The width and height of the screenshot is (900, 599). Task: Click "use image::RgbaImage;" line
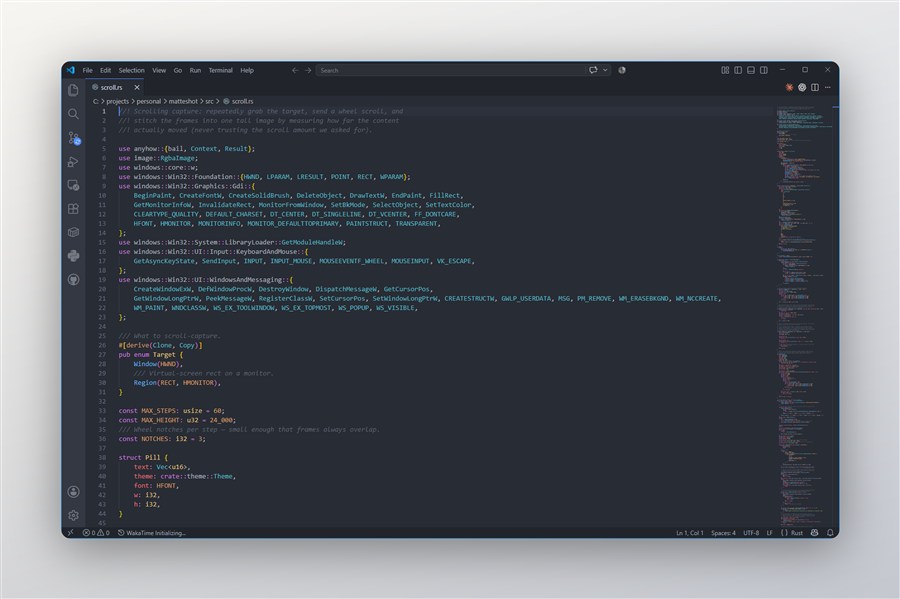[158, 158]
